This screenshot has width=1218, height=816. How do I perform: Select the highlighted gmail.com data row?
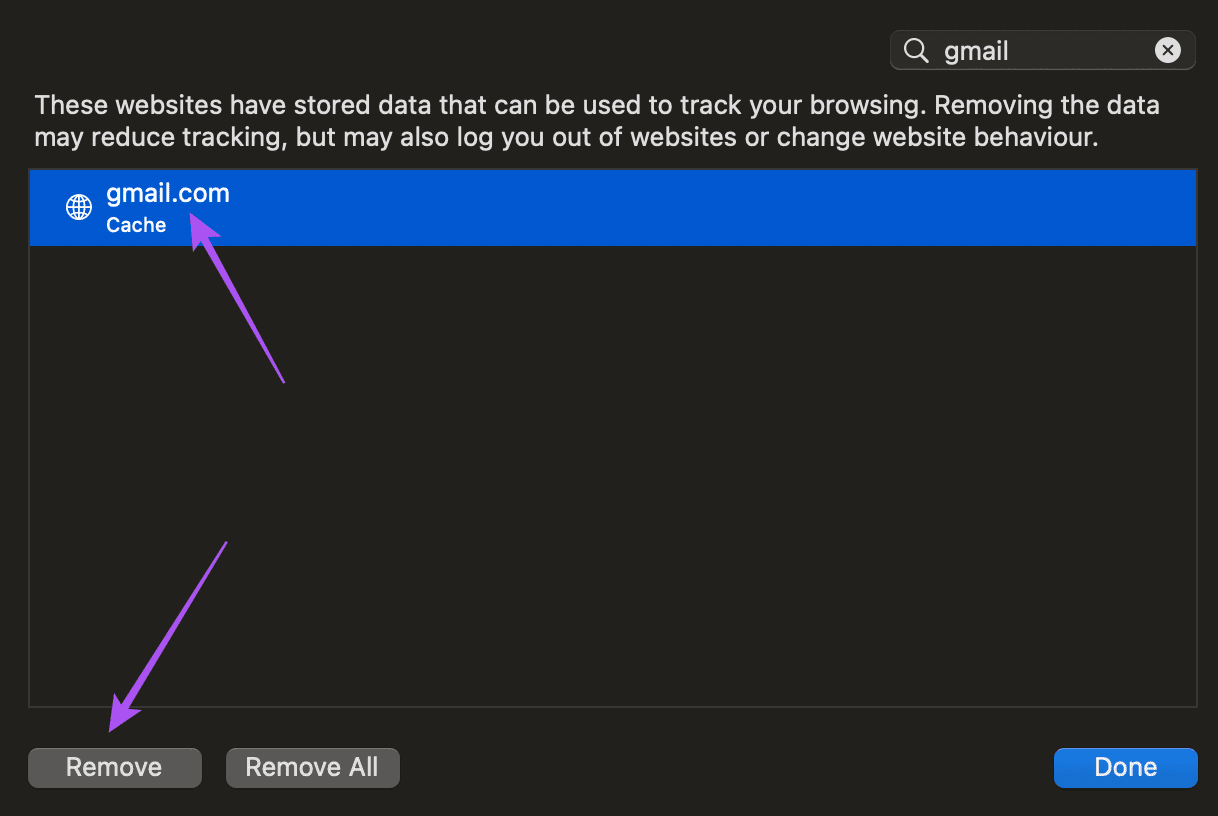click(400, 207)
